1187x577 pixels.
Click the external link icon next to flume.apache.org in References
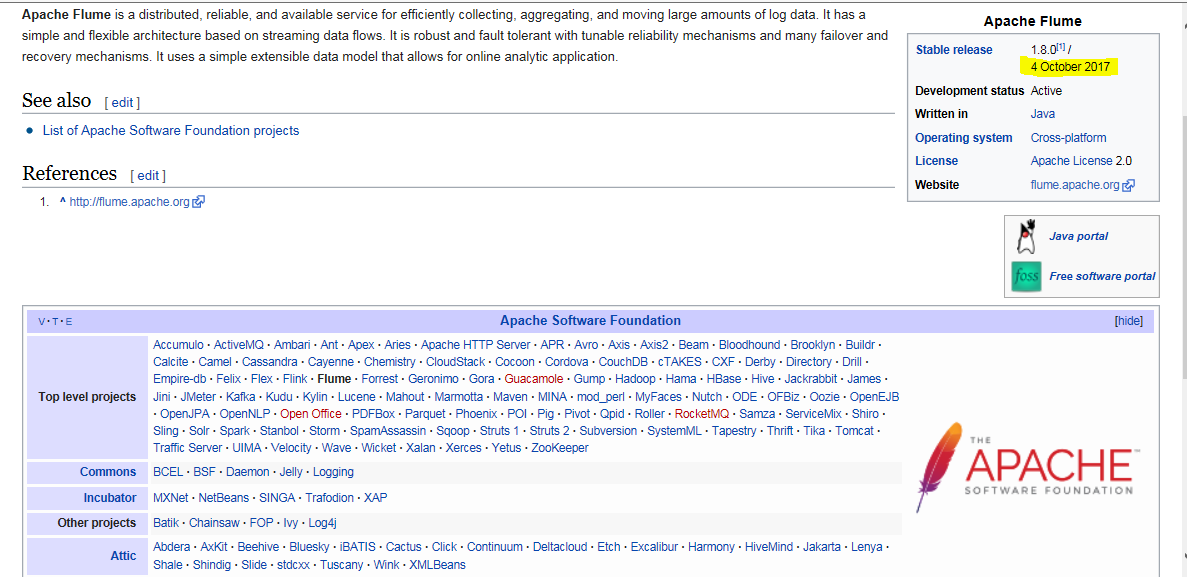tap(199, 202)
